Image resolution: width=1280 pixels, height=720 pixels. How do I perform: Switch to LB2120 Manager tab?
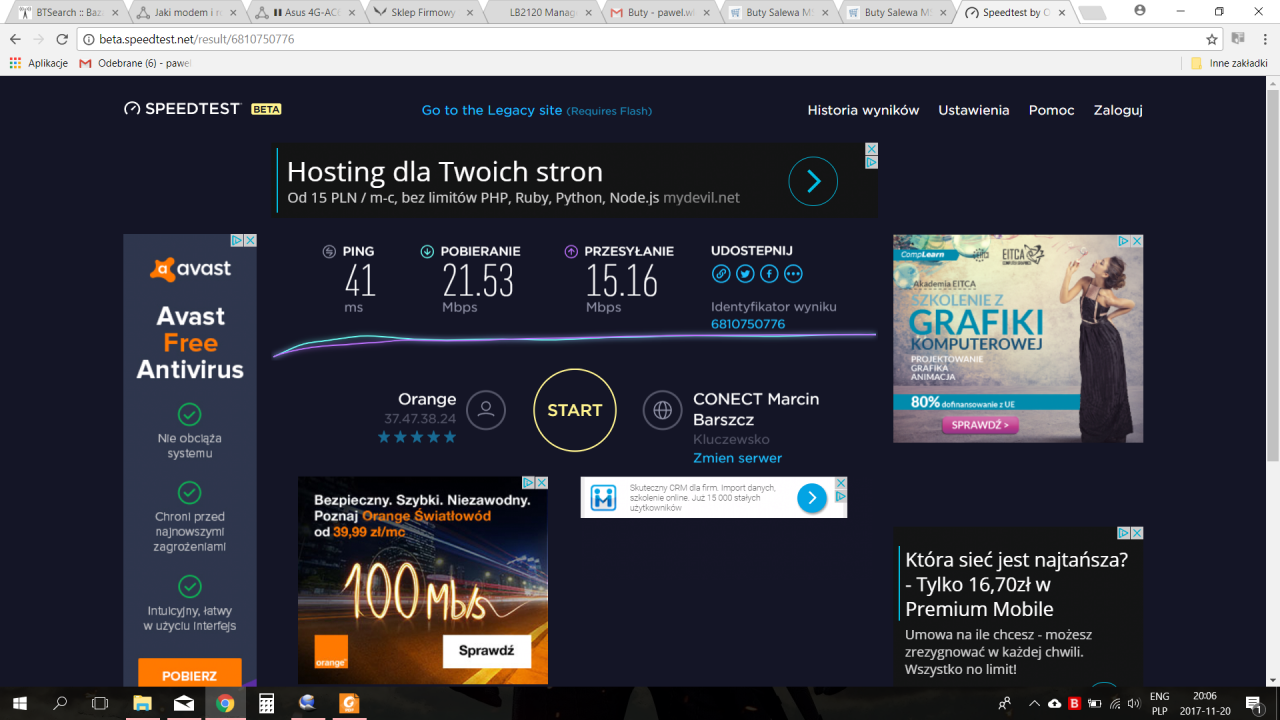coord(540,13)
